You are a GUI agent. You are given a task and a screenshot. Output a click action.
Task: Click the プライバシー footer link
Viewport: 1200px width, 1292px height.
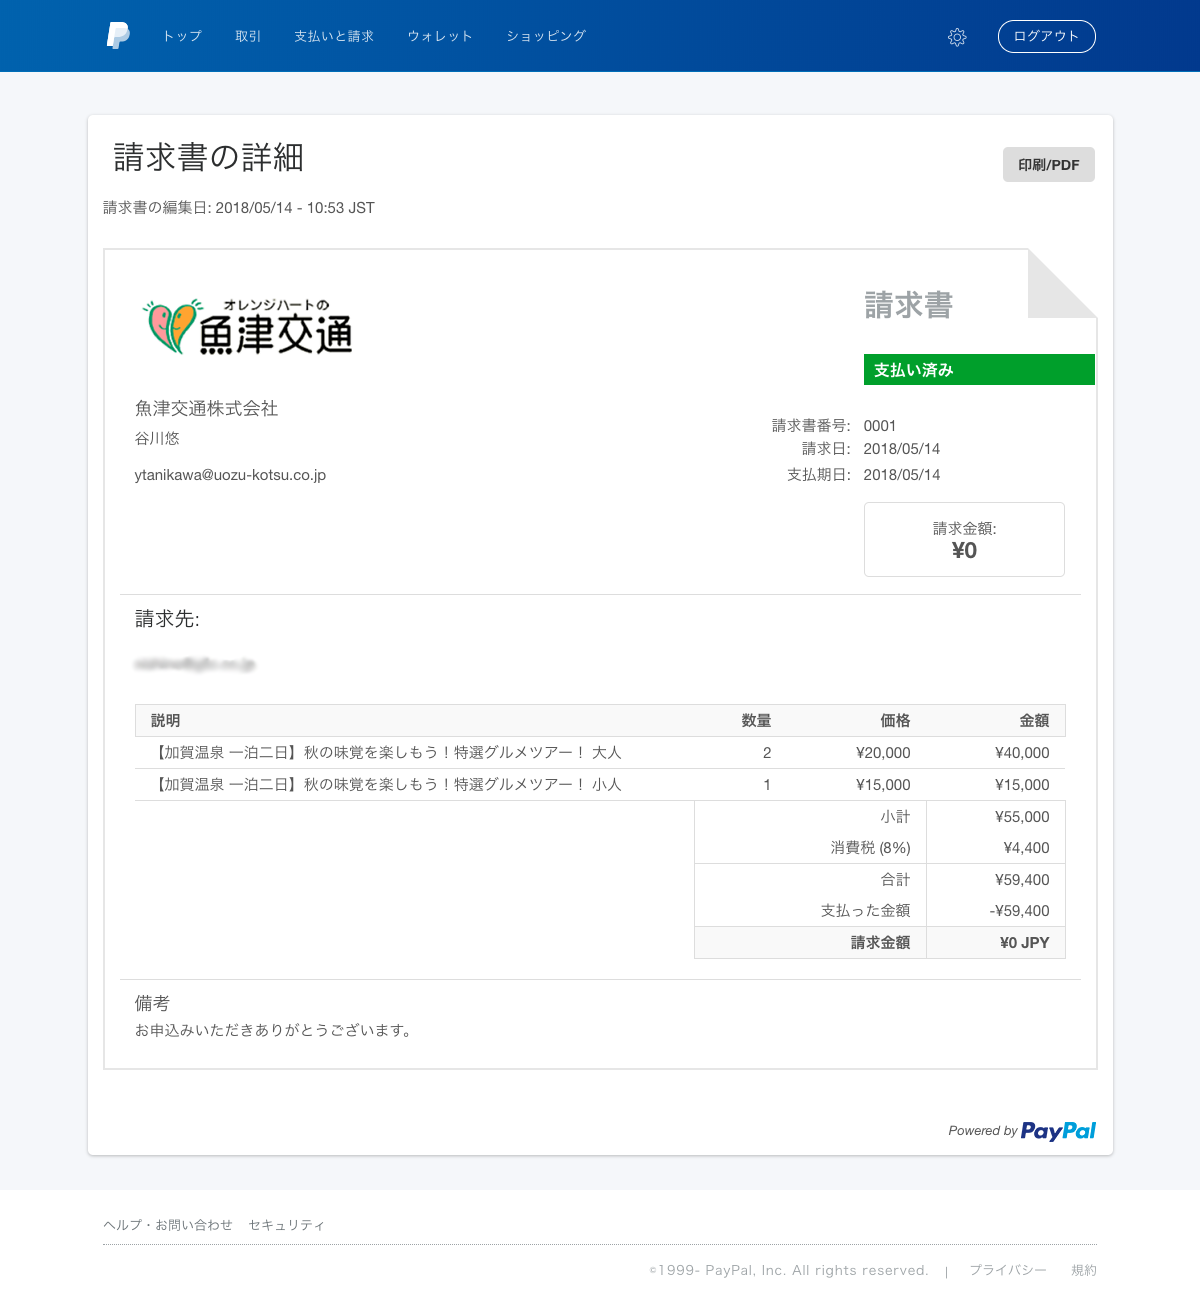pyautogui.click(x=1007, y=1270)
